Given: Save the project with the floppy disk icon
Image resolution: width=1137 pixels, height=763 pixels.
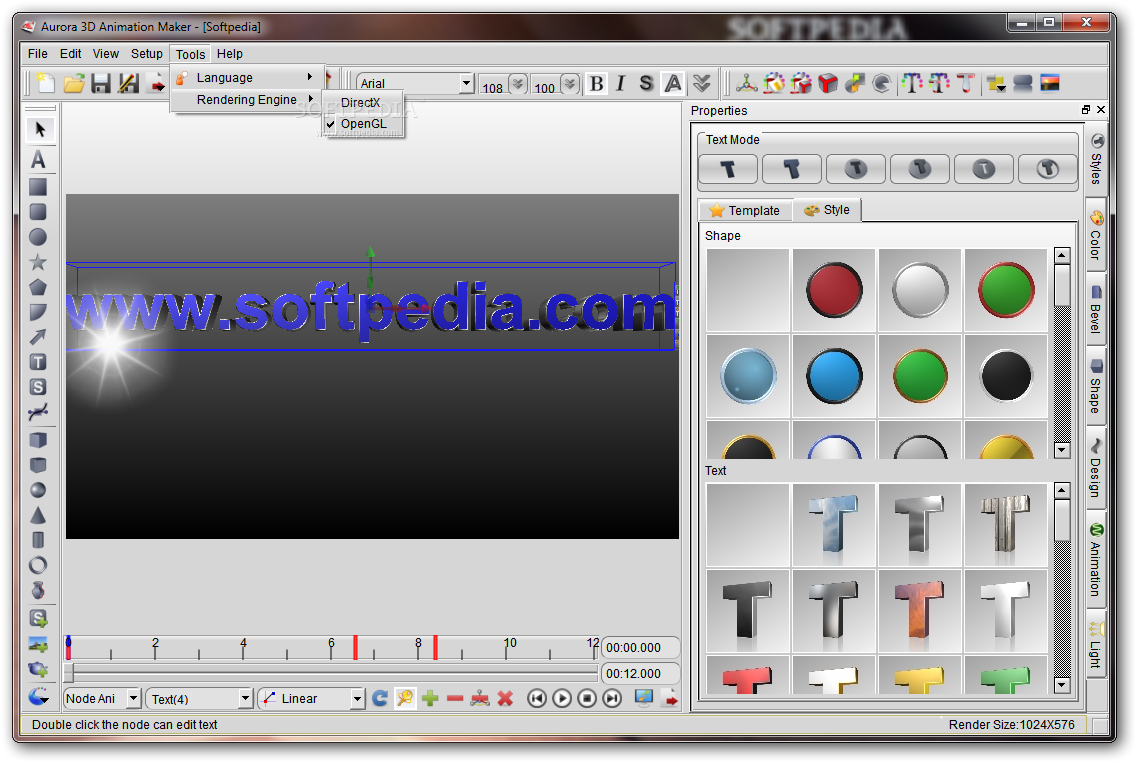Looking at the screenshot, I should pos(101,83).
